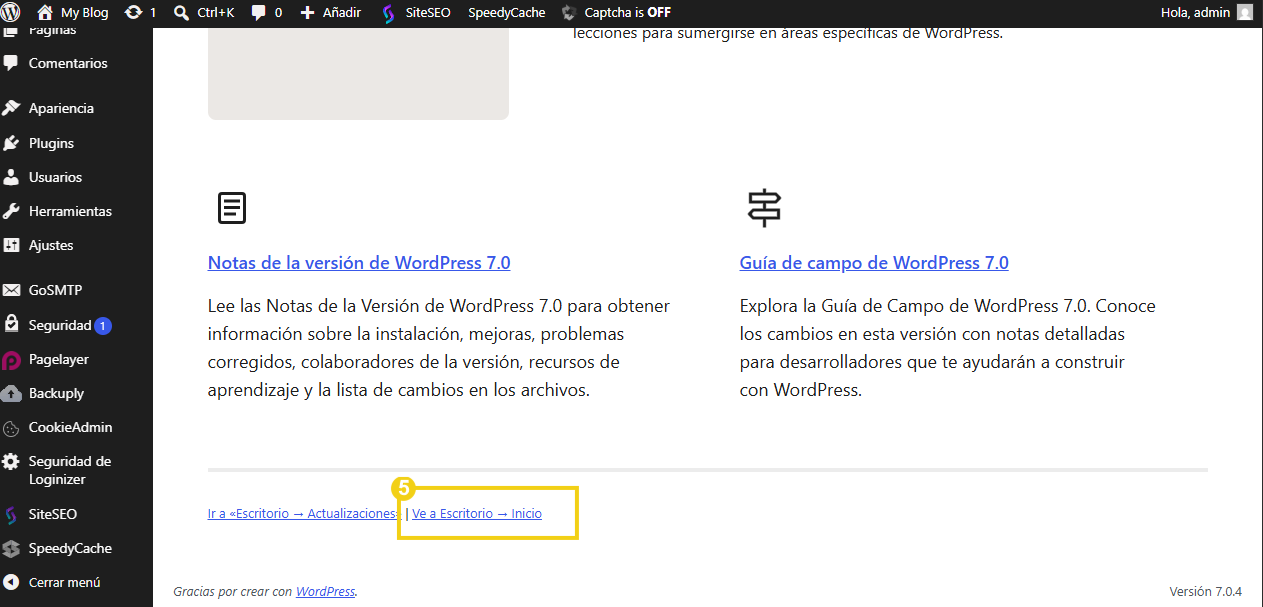The width and height of the screenshot is (1263, 607).
Task: Click the Herramientas wrench icon
Action: click(11, 211)
